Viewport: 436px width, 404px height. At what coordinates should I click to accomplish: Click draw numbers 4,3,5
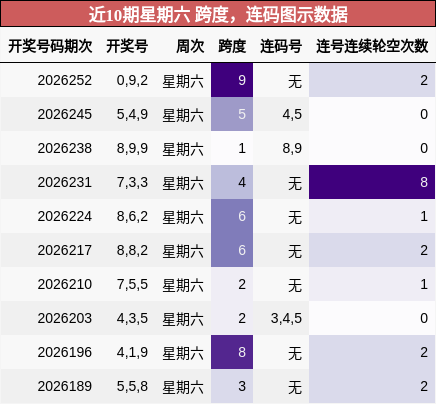point(132,318)
